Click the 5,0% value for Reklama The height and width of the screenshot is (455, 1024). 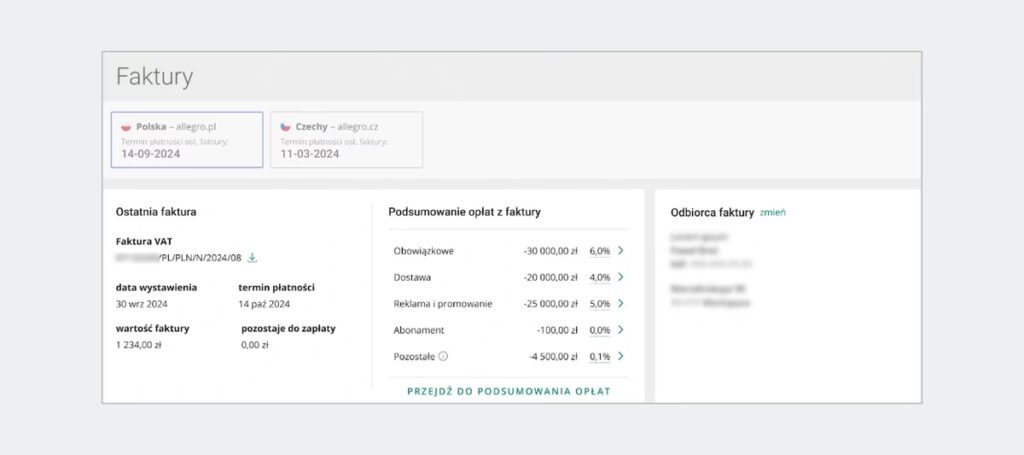point(599,303)
